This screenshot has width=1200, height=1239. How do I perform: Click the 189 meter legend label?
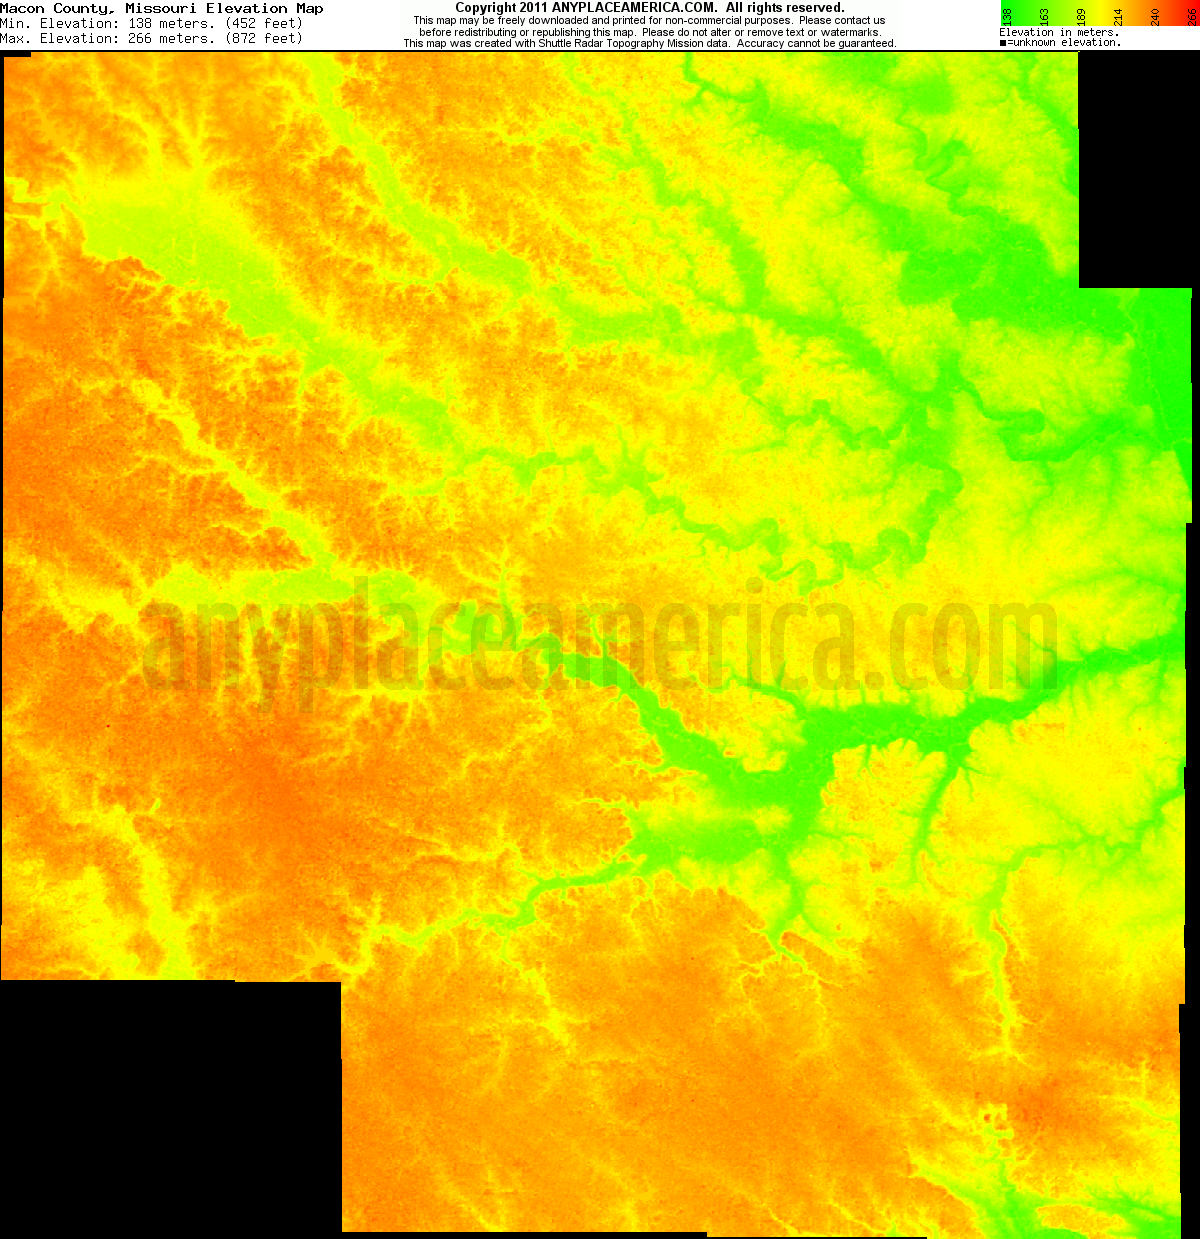coord(1082,16)
